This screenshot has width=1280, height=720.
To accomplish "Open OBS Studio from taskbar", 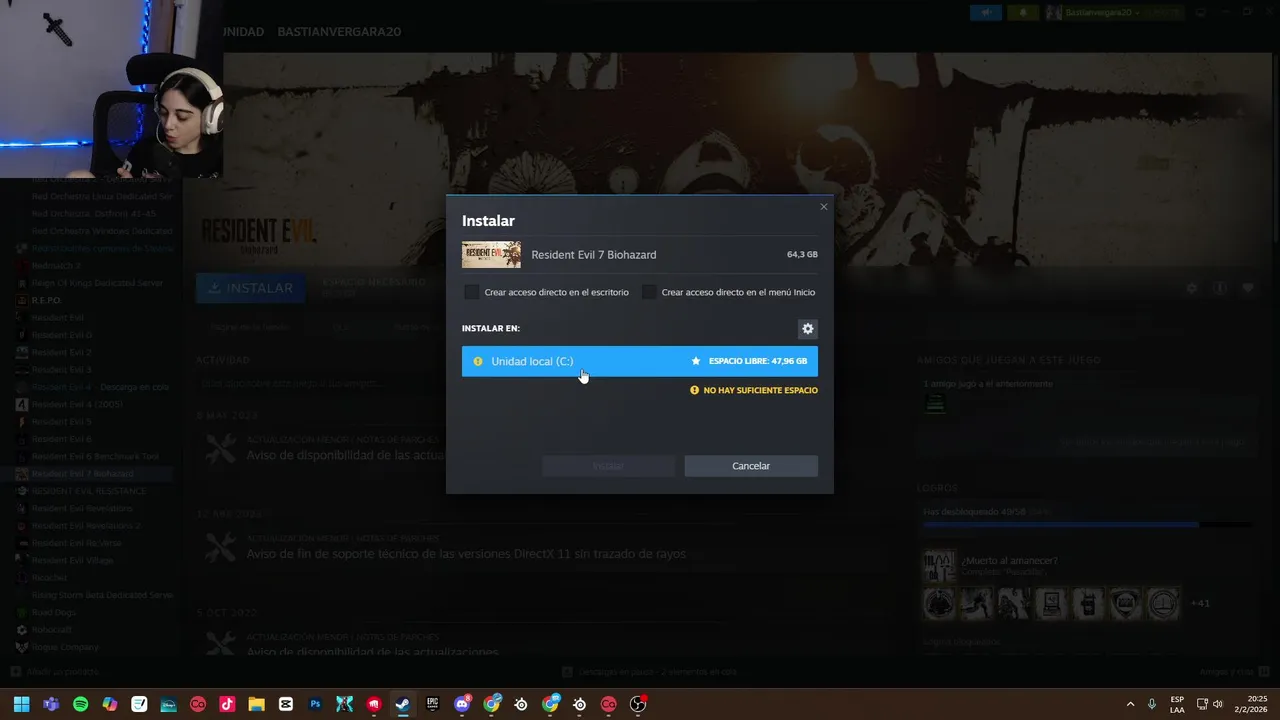I will pyautogui.click(x=638, y=704).
